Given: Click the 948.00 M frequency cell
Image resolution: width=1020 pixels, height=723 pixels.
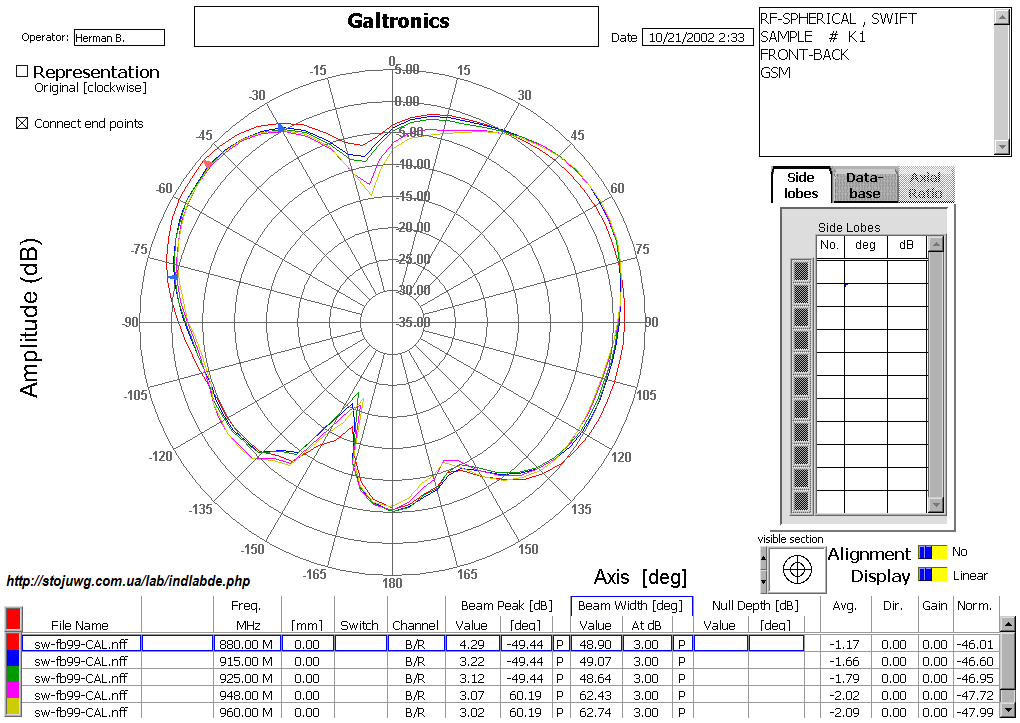Looking at the screenshot, I should (x=247, y=695).
